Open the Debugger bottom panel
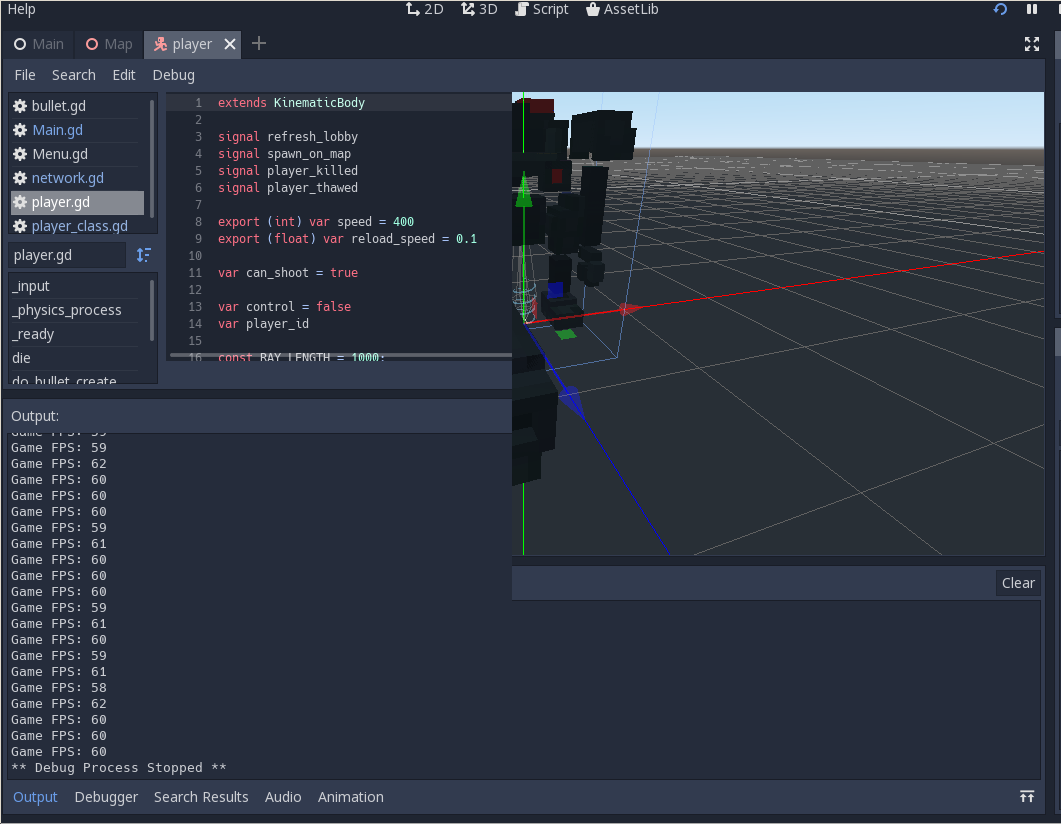This screenshot has width=1061, height=824. pos(106,797)
